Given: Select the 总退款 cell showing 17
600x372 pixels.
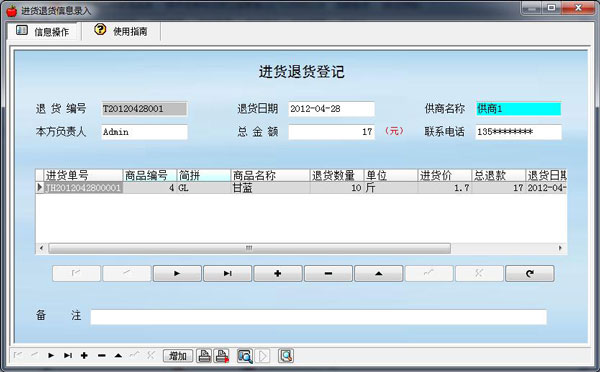Looking at the screenshot, I should [x=499, y=188].
